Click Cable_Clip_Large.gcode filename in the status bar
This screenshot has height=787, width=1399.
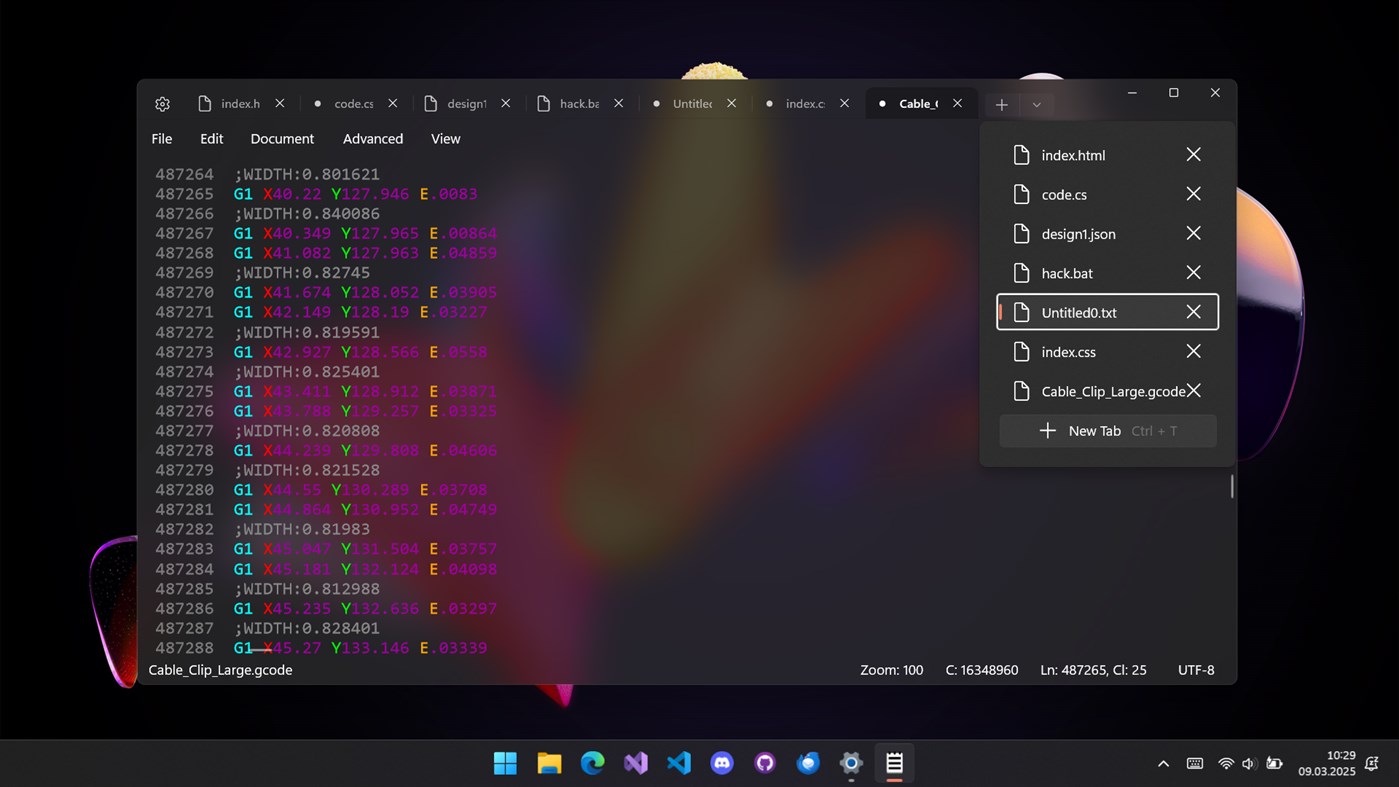221,670
